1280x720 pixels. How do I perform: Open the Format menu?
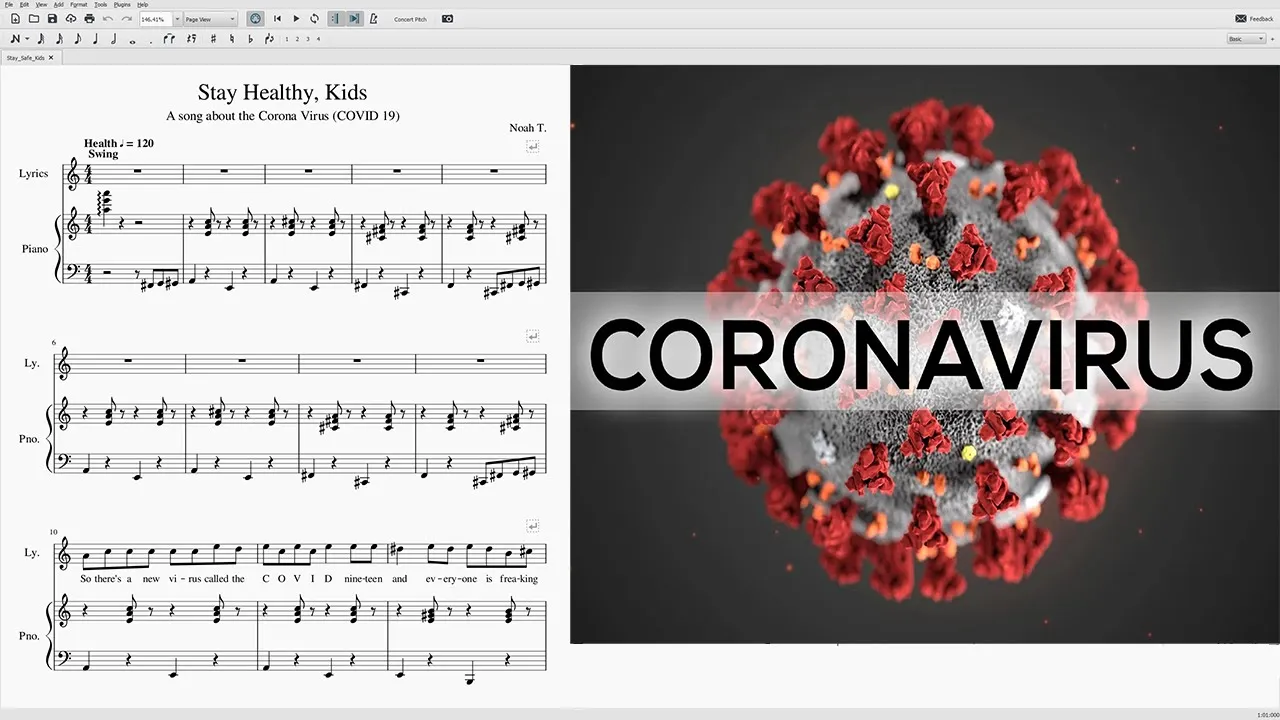[79, 5]
